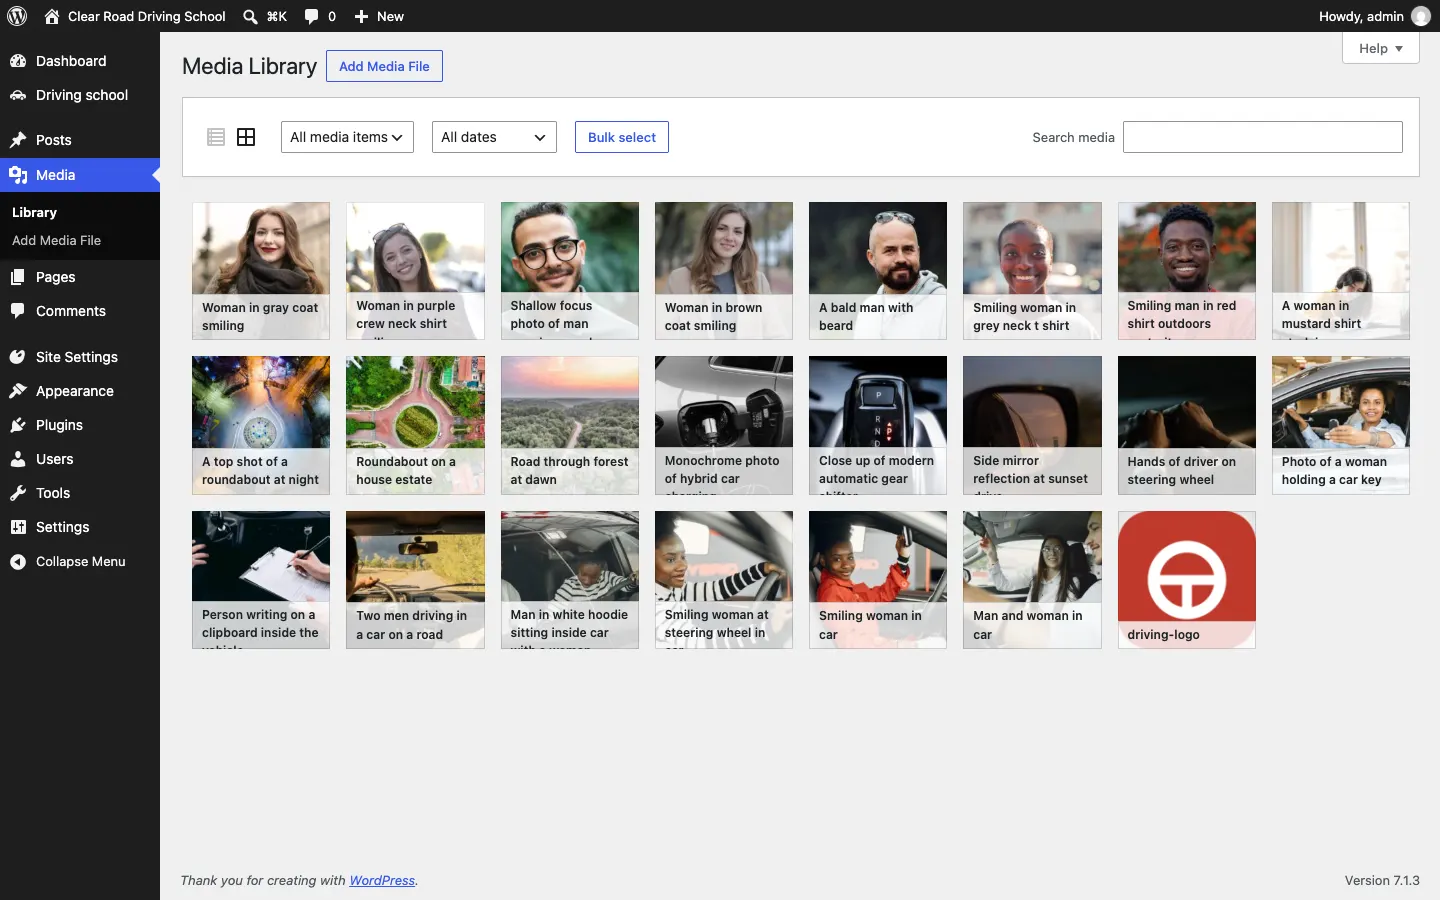Open Smiling man in red shirt outdoors thumbnail
The height and width of the screenshot is (900, 1440).
(1187, 271)
